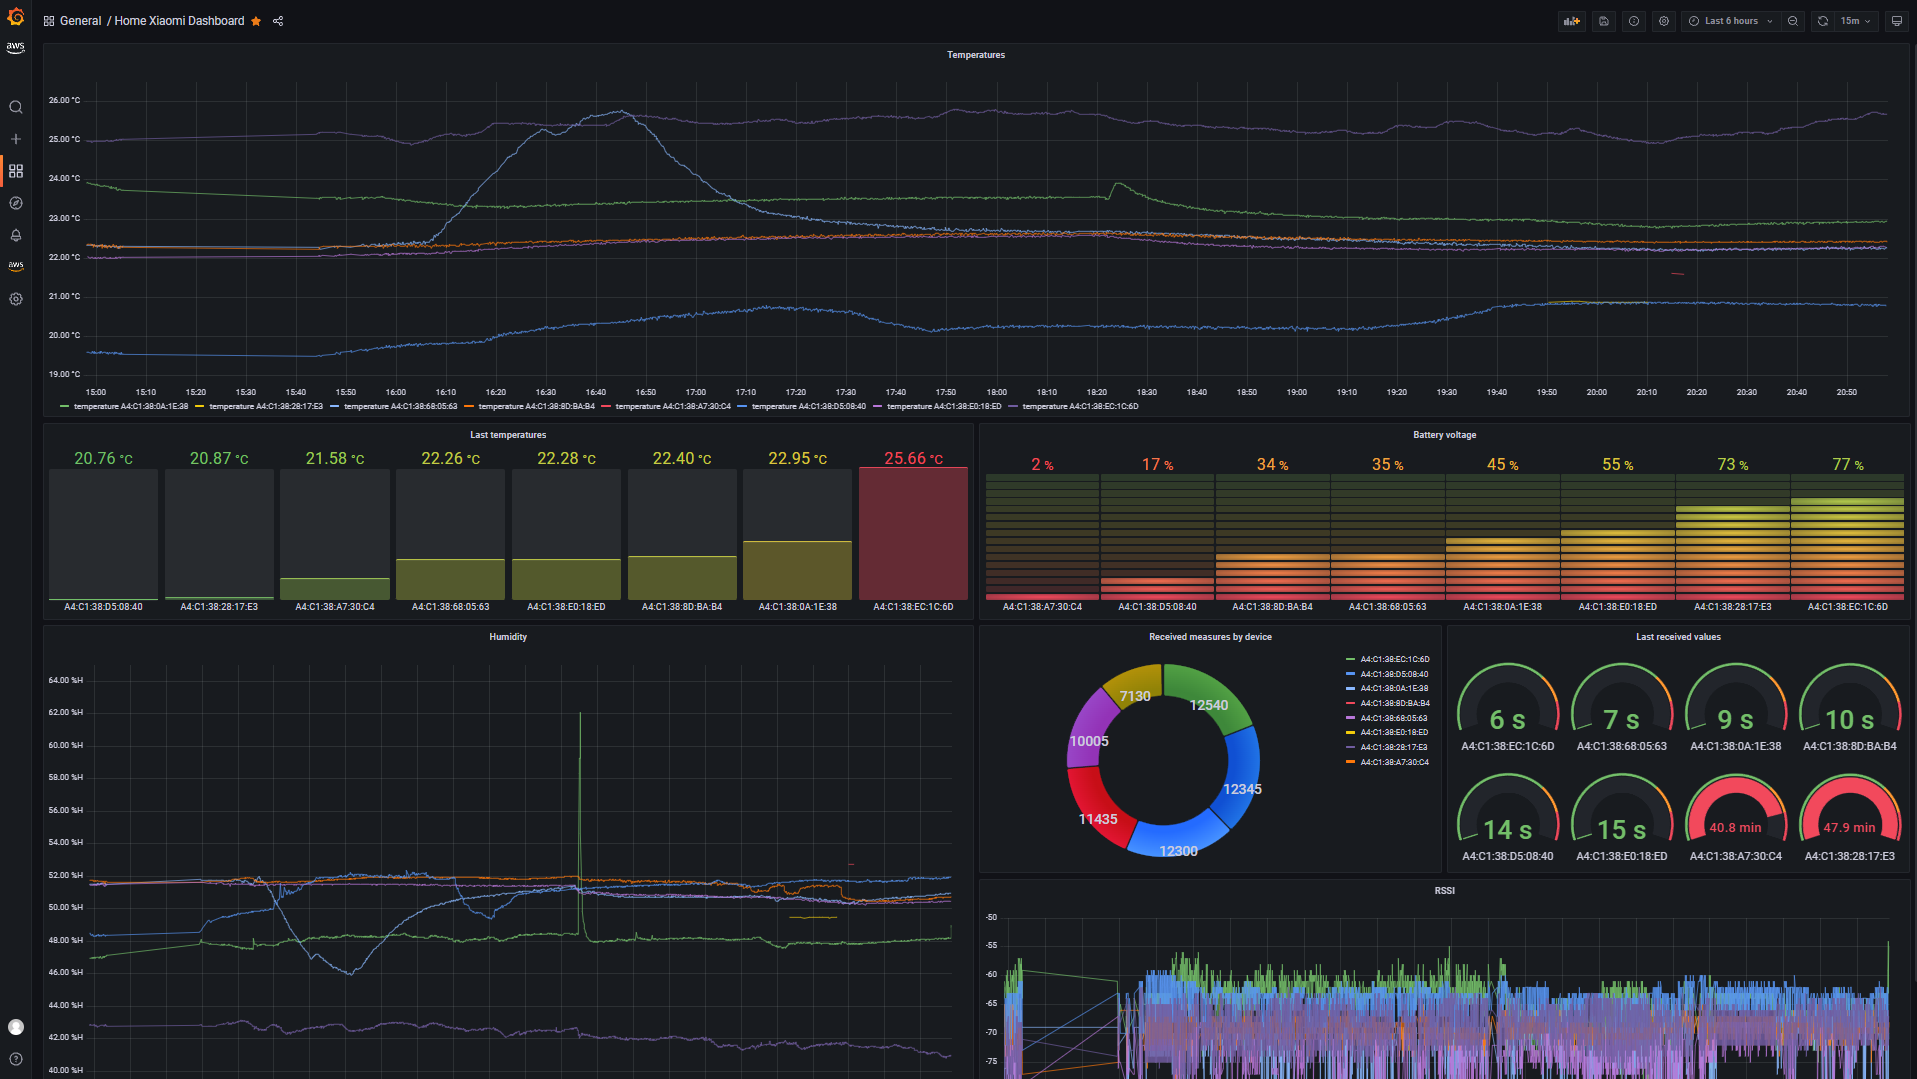Open the RSSI panel title menu
Viewport: 1917px width, 1079px height.
click(x=1444, y=891)
